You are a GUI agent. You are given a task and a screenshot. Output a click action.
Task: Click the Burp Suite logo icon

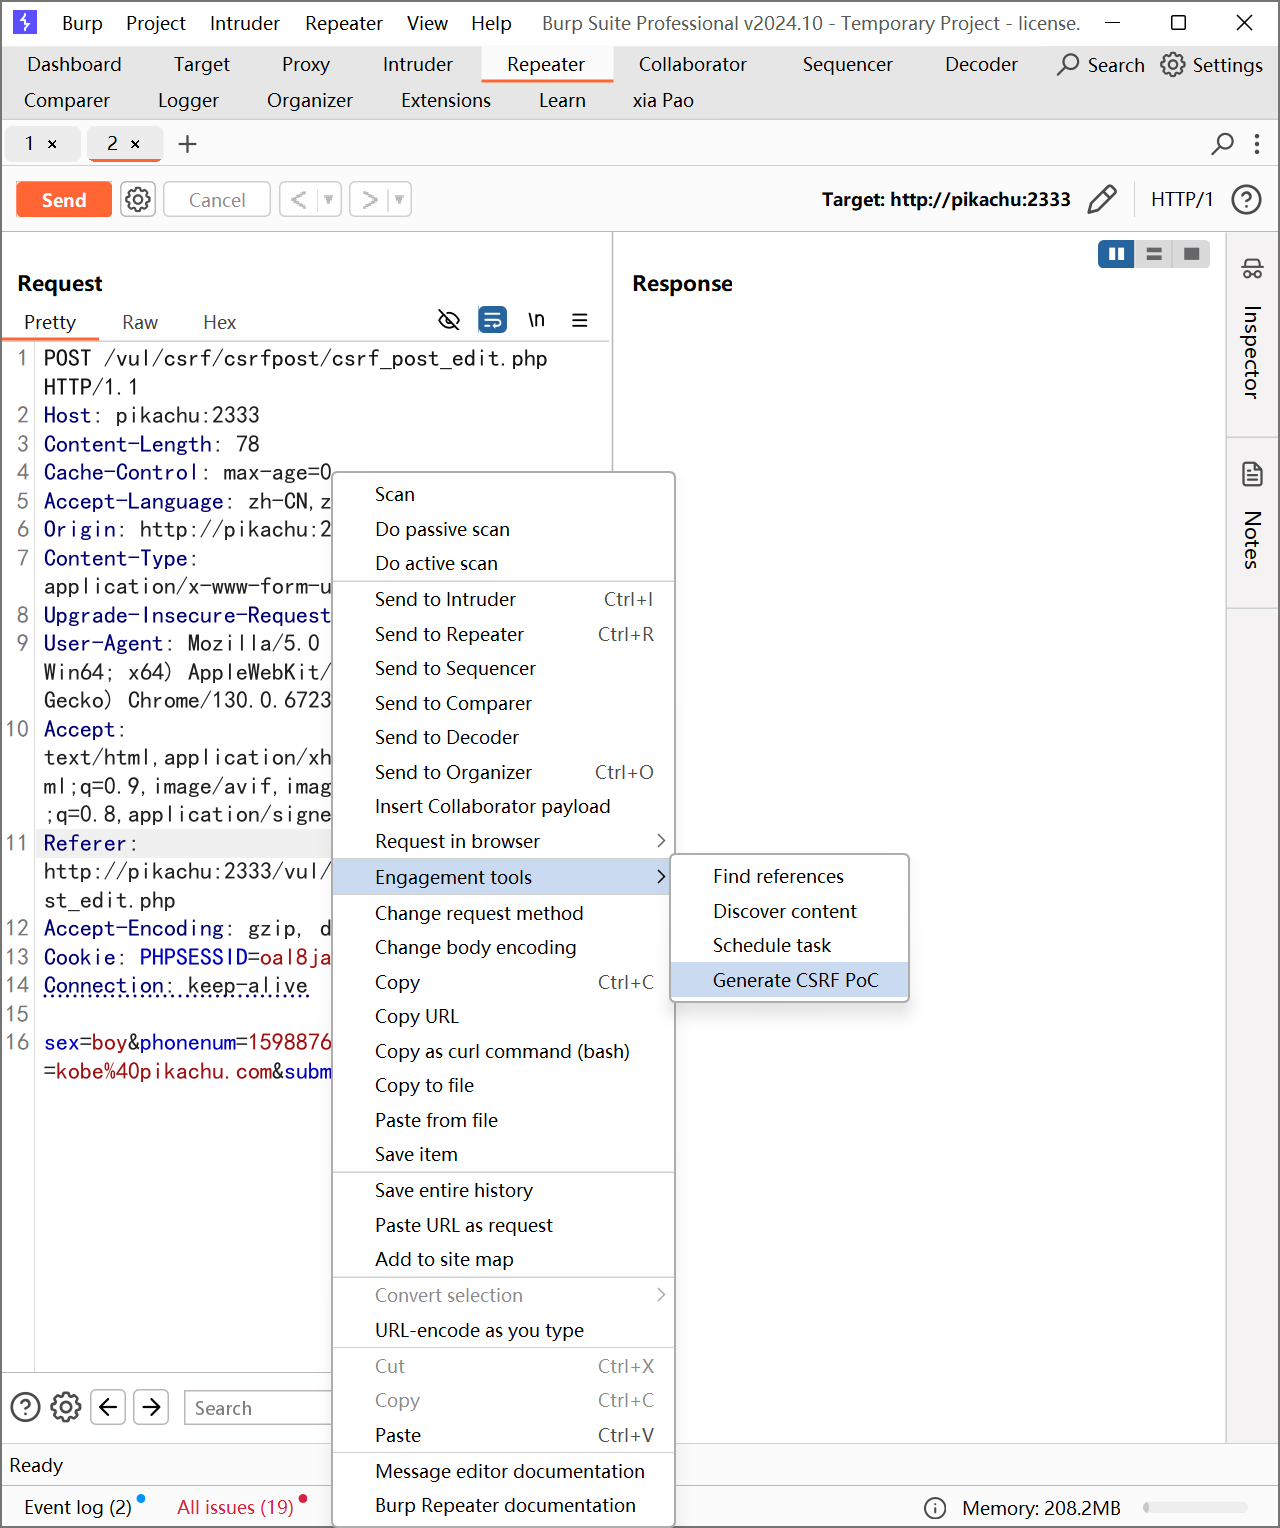tap(25, 22)
